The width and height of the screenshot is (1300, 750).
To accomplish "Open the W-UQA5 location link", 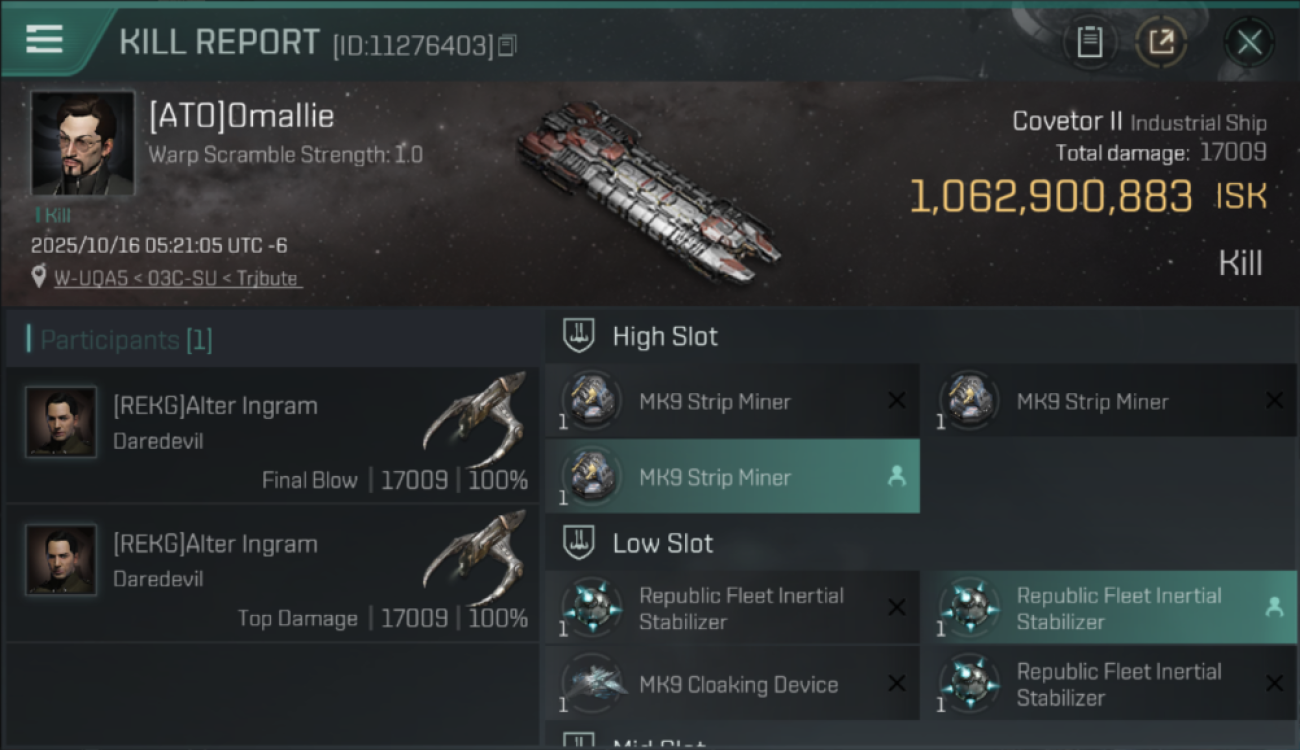I will coord(177,278).
